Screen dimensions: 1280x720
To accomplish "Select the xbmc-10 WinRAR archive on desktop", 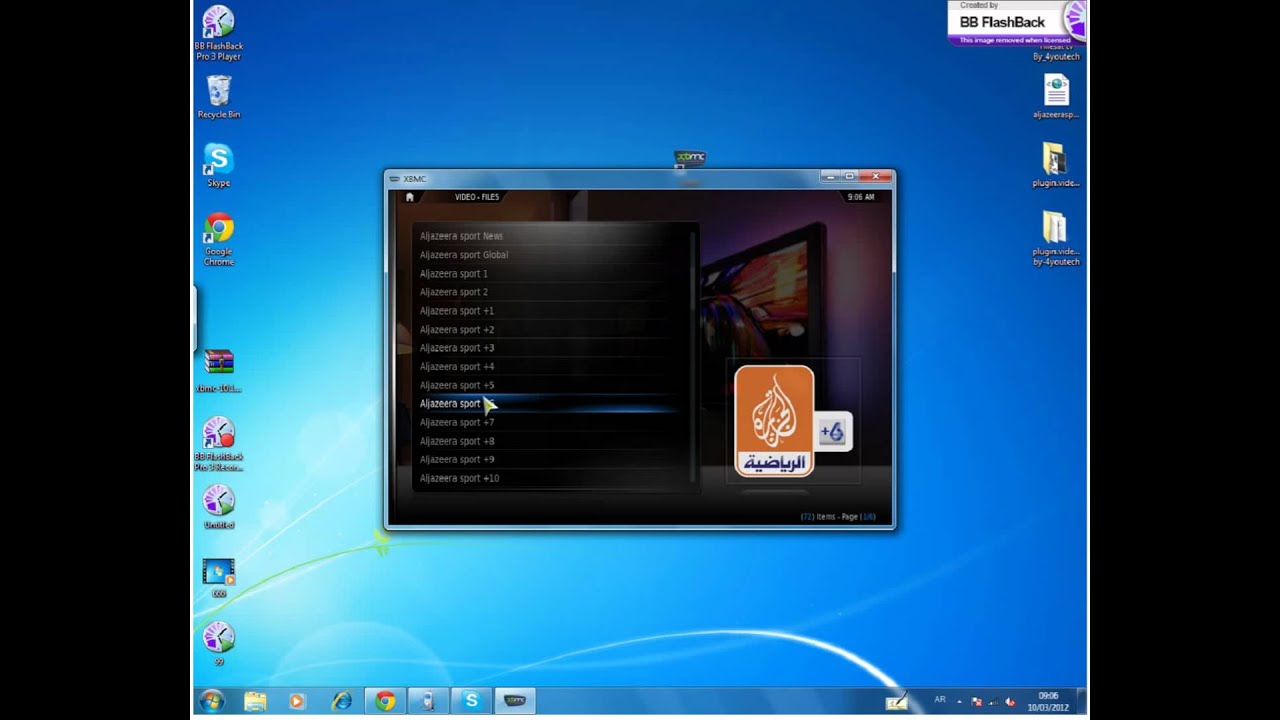I will [218, 370].
